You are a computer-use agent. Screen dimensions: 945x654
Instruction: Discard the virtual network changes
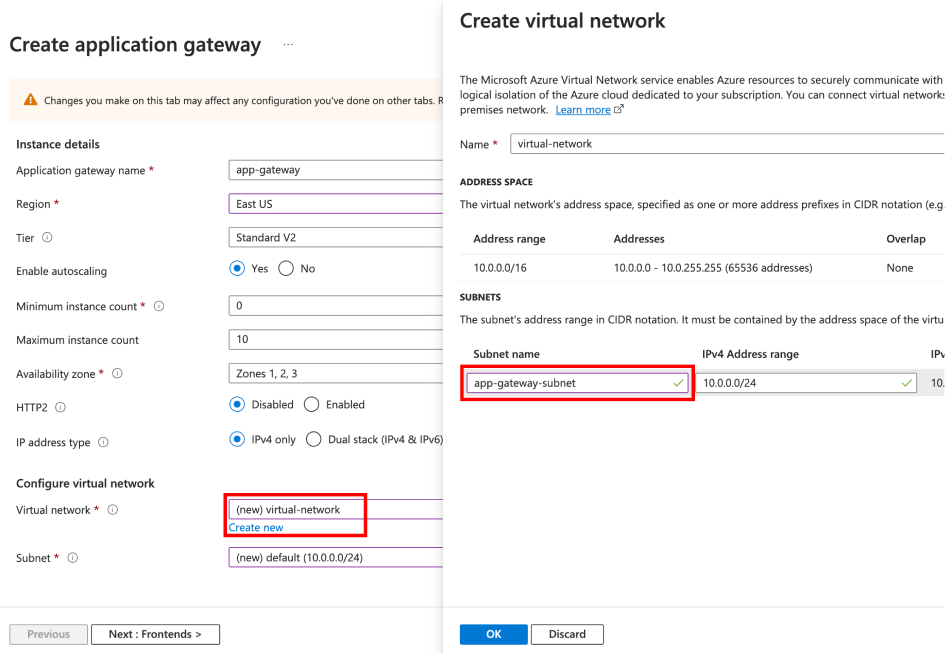click(567, 634)
